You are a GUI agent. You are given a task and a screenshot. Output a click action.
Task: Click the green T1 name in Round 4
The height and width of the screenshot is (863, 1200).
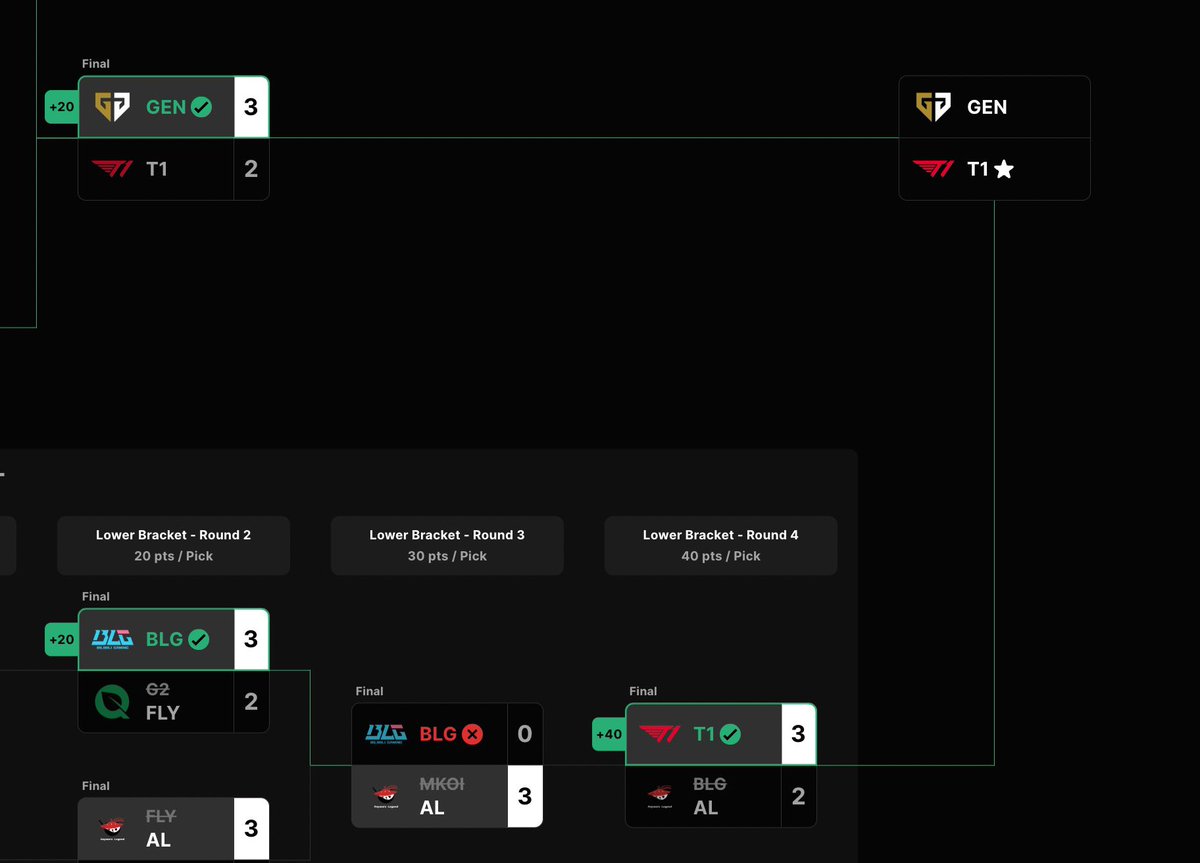(704, 734)
